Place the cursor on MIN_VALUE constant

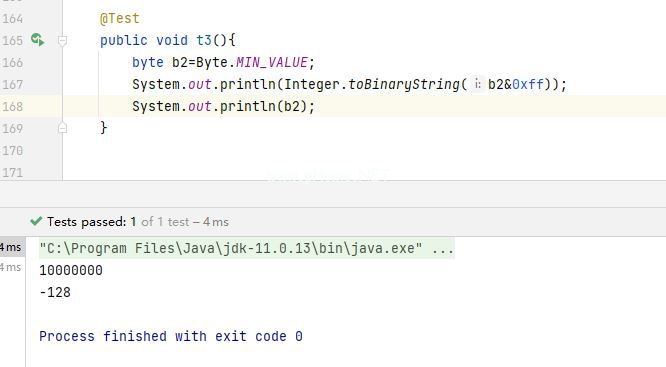coord(272,62)
